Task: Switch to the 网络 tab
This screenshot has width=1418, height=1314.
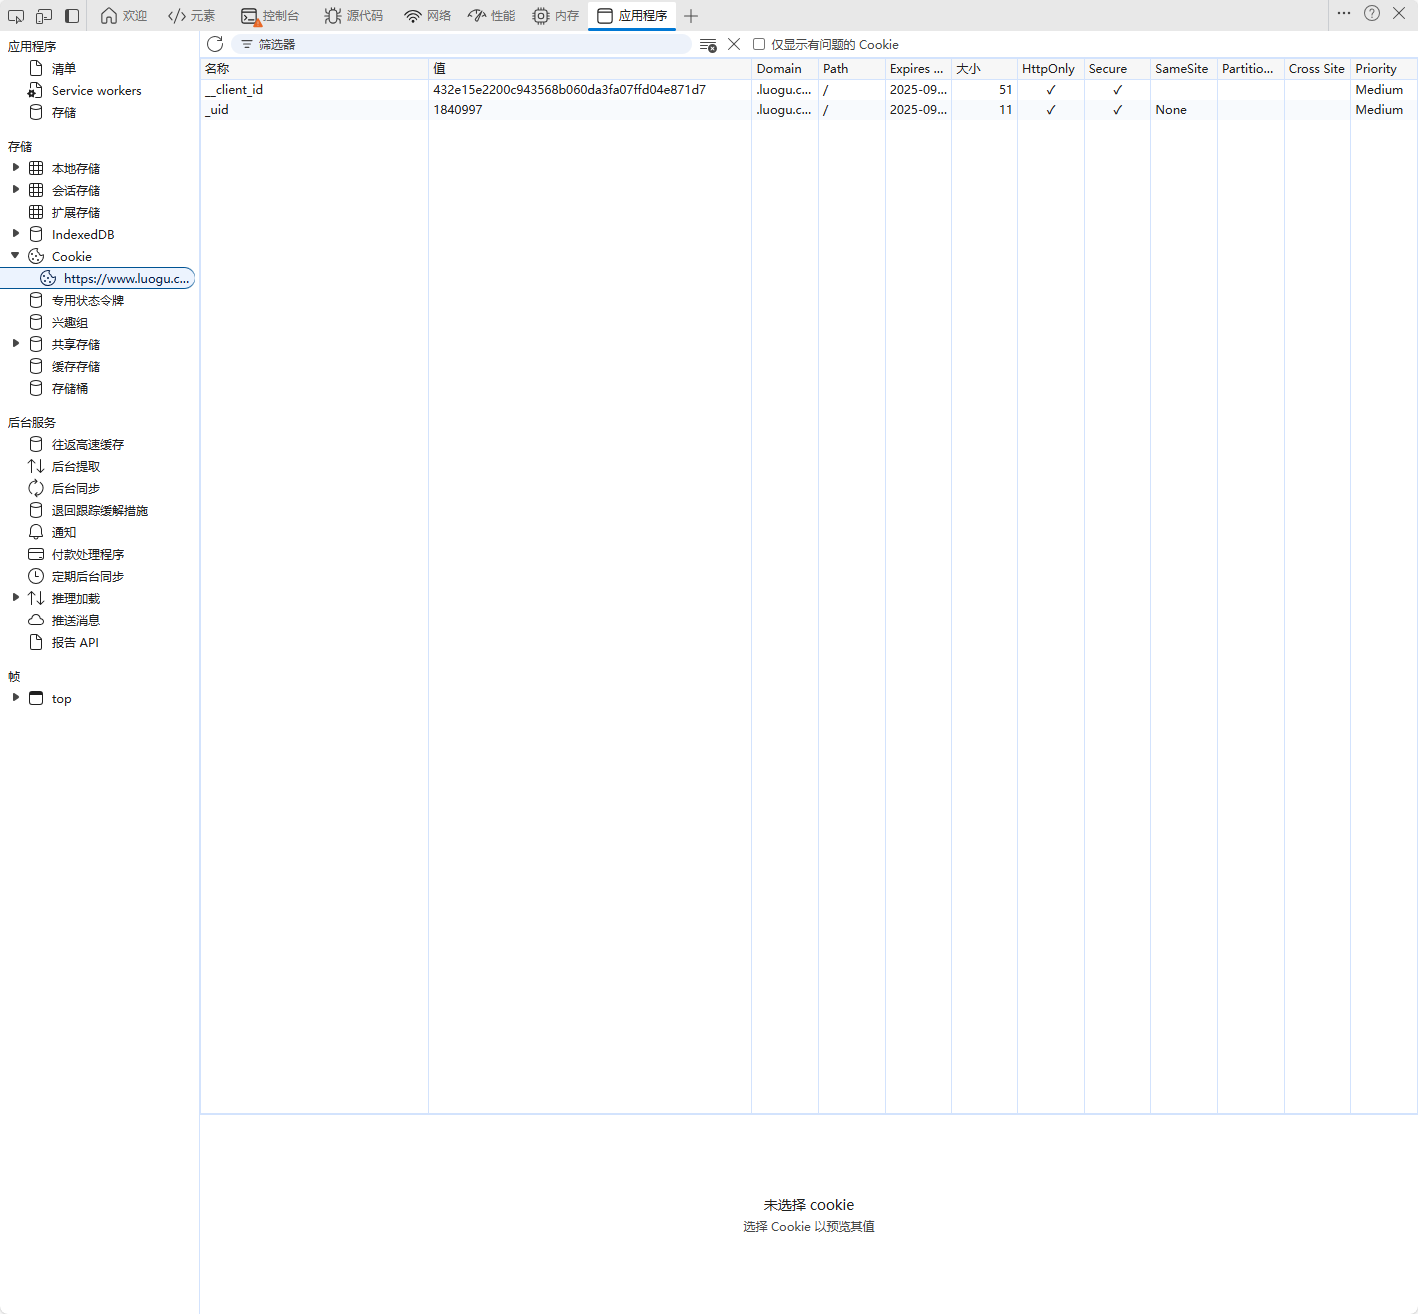Action: click(428, 16)
